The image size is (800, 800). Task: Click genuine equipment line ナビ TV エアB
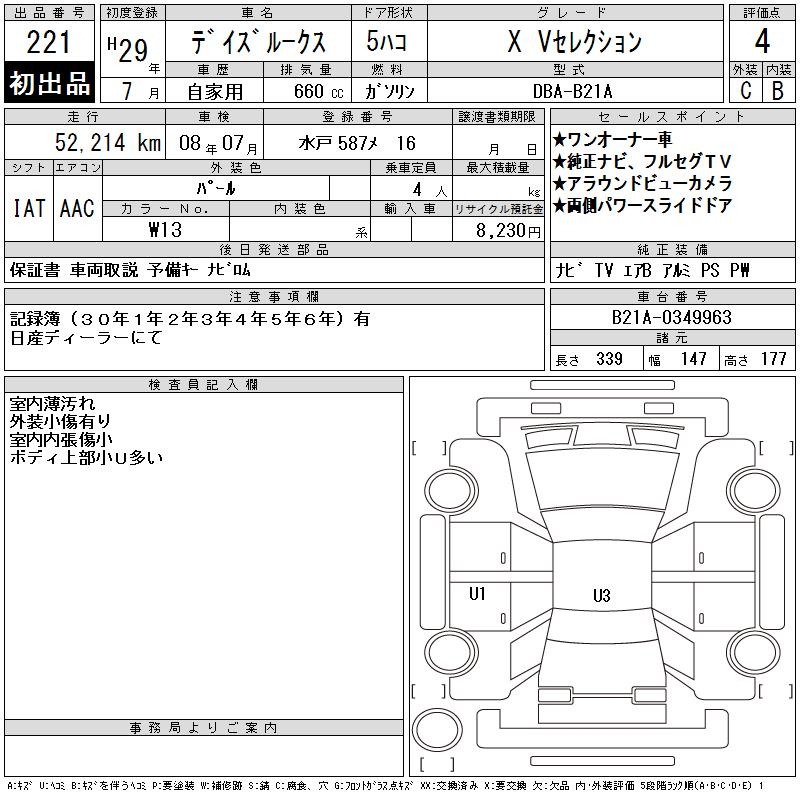click(x=604, y=270)
